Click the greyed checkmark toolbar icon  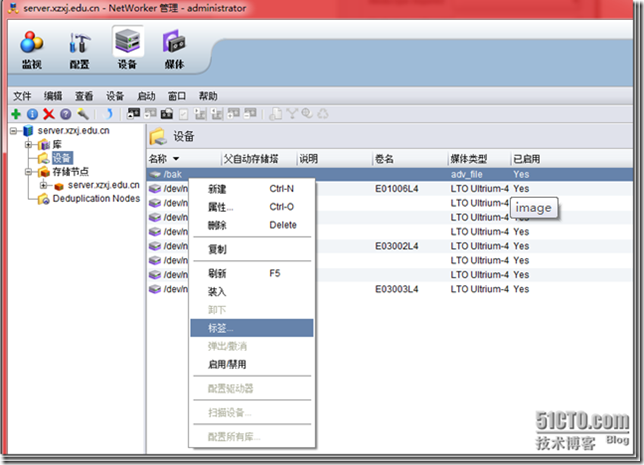coord(184,114)
